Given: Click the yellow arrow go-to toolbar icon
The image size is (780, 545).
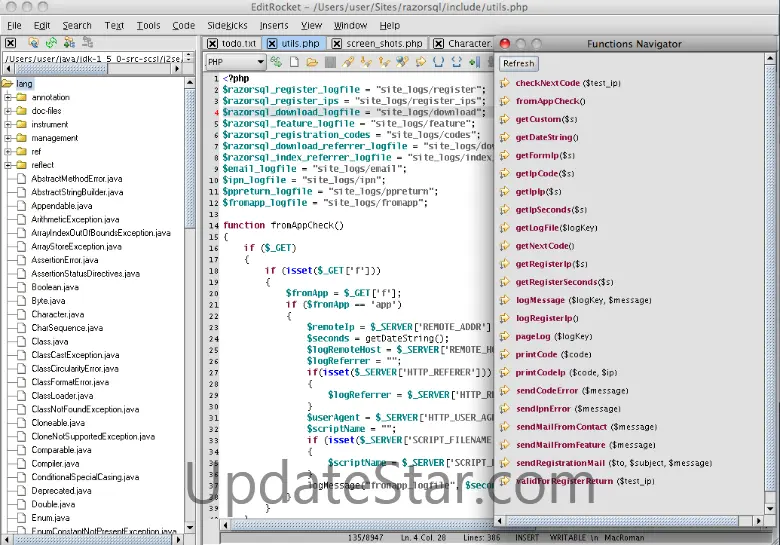Looking at the screenshot, I should pyautogui.click(x=420, y=62).
